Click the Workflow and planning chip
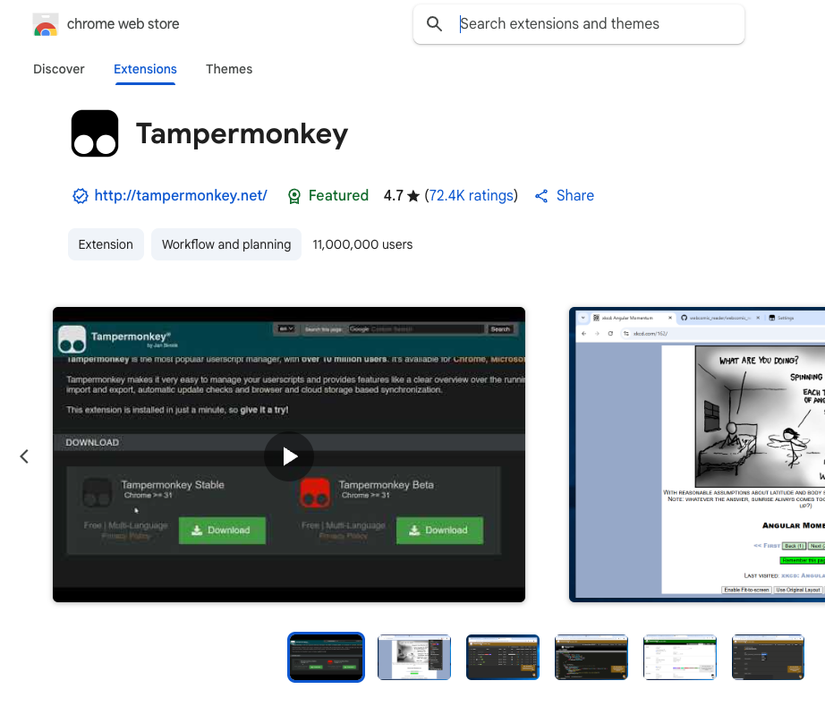 [x=226, y=244]
